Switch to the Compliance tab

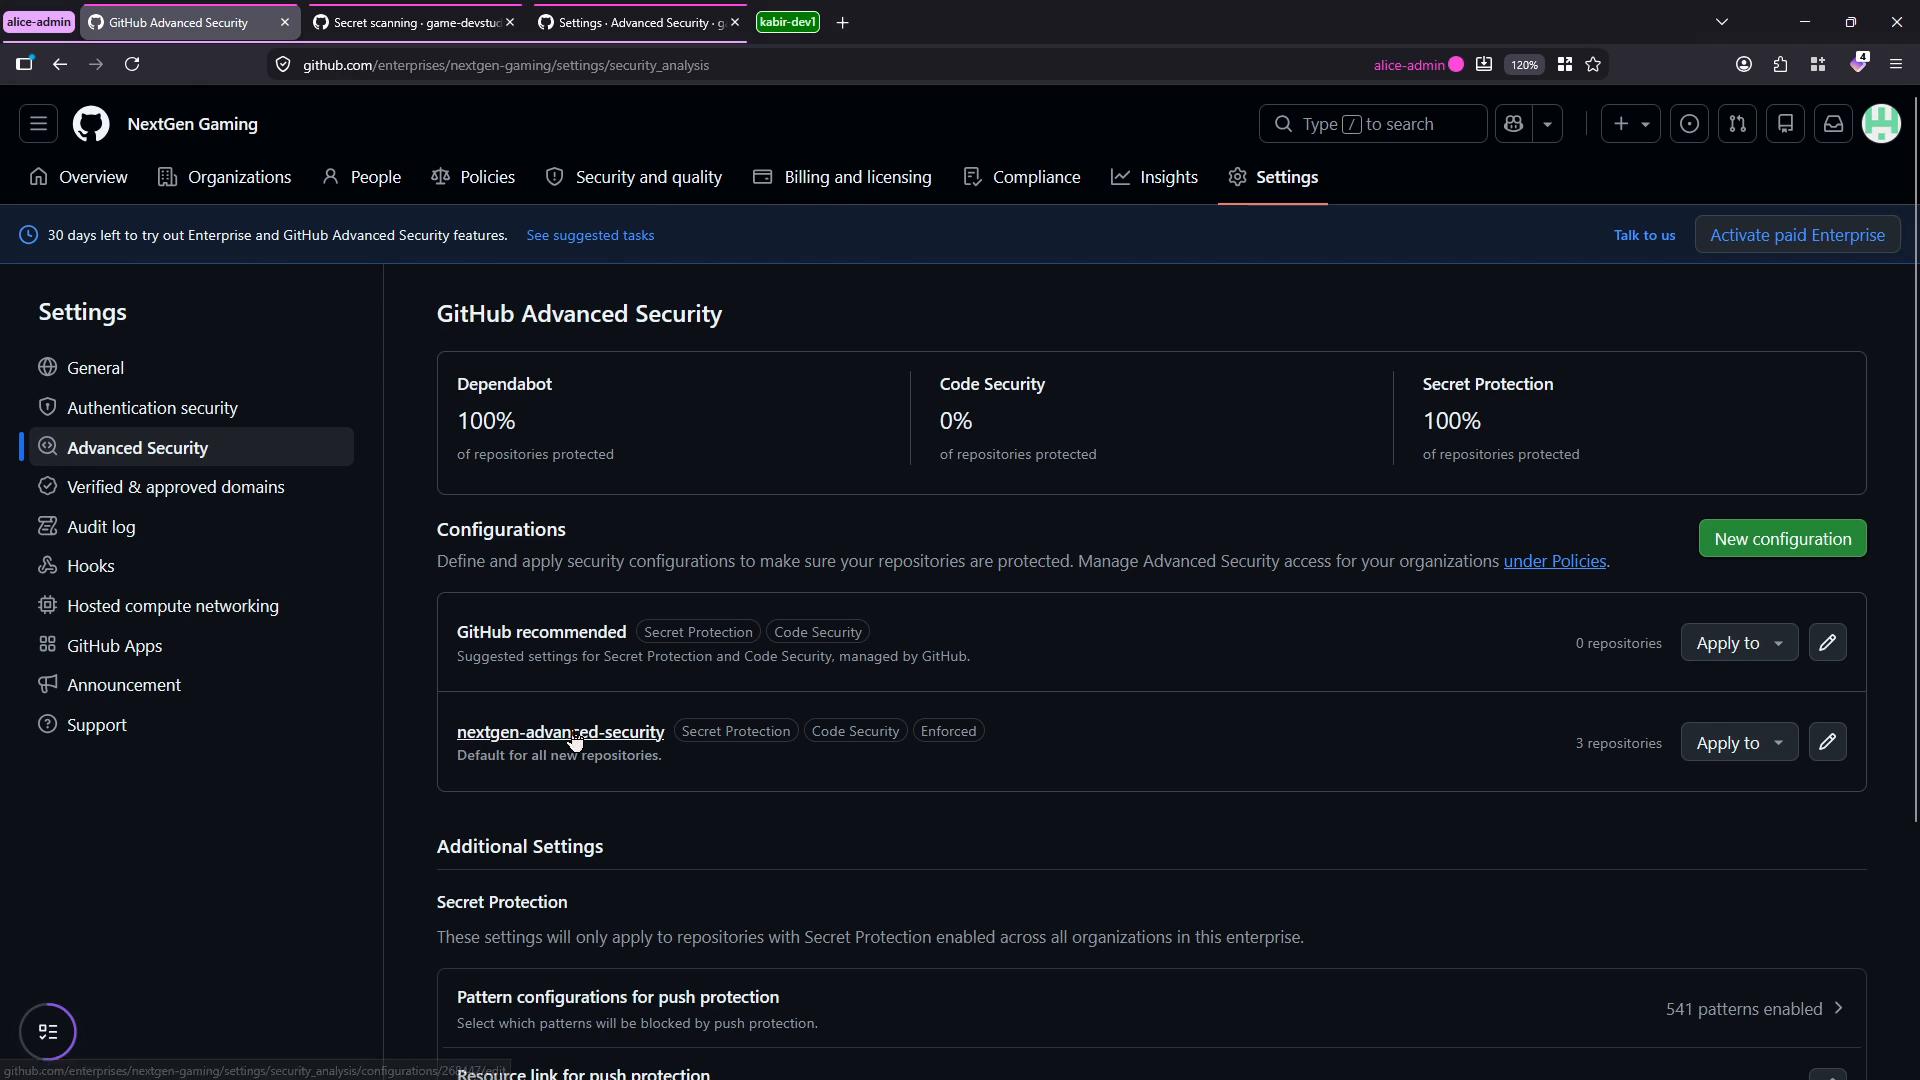(1022, 177)
